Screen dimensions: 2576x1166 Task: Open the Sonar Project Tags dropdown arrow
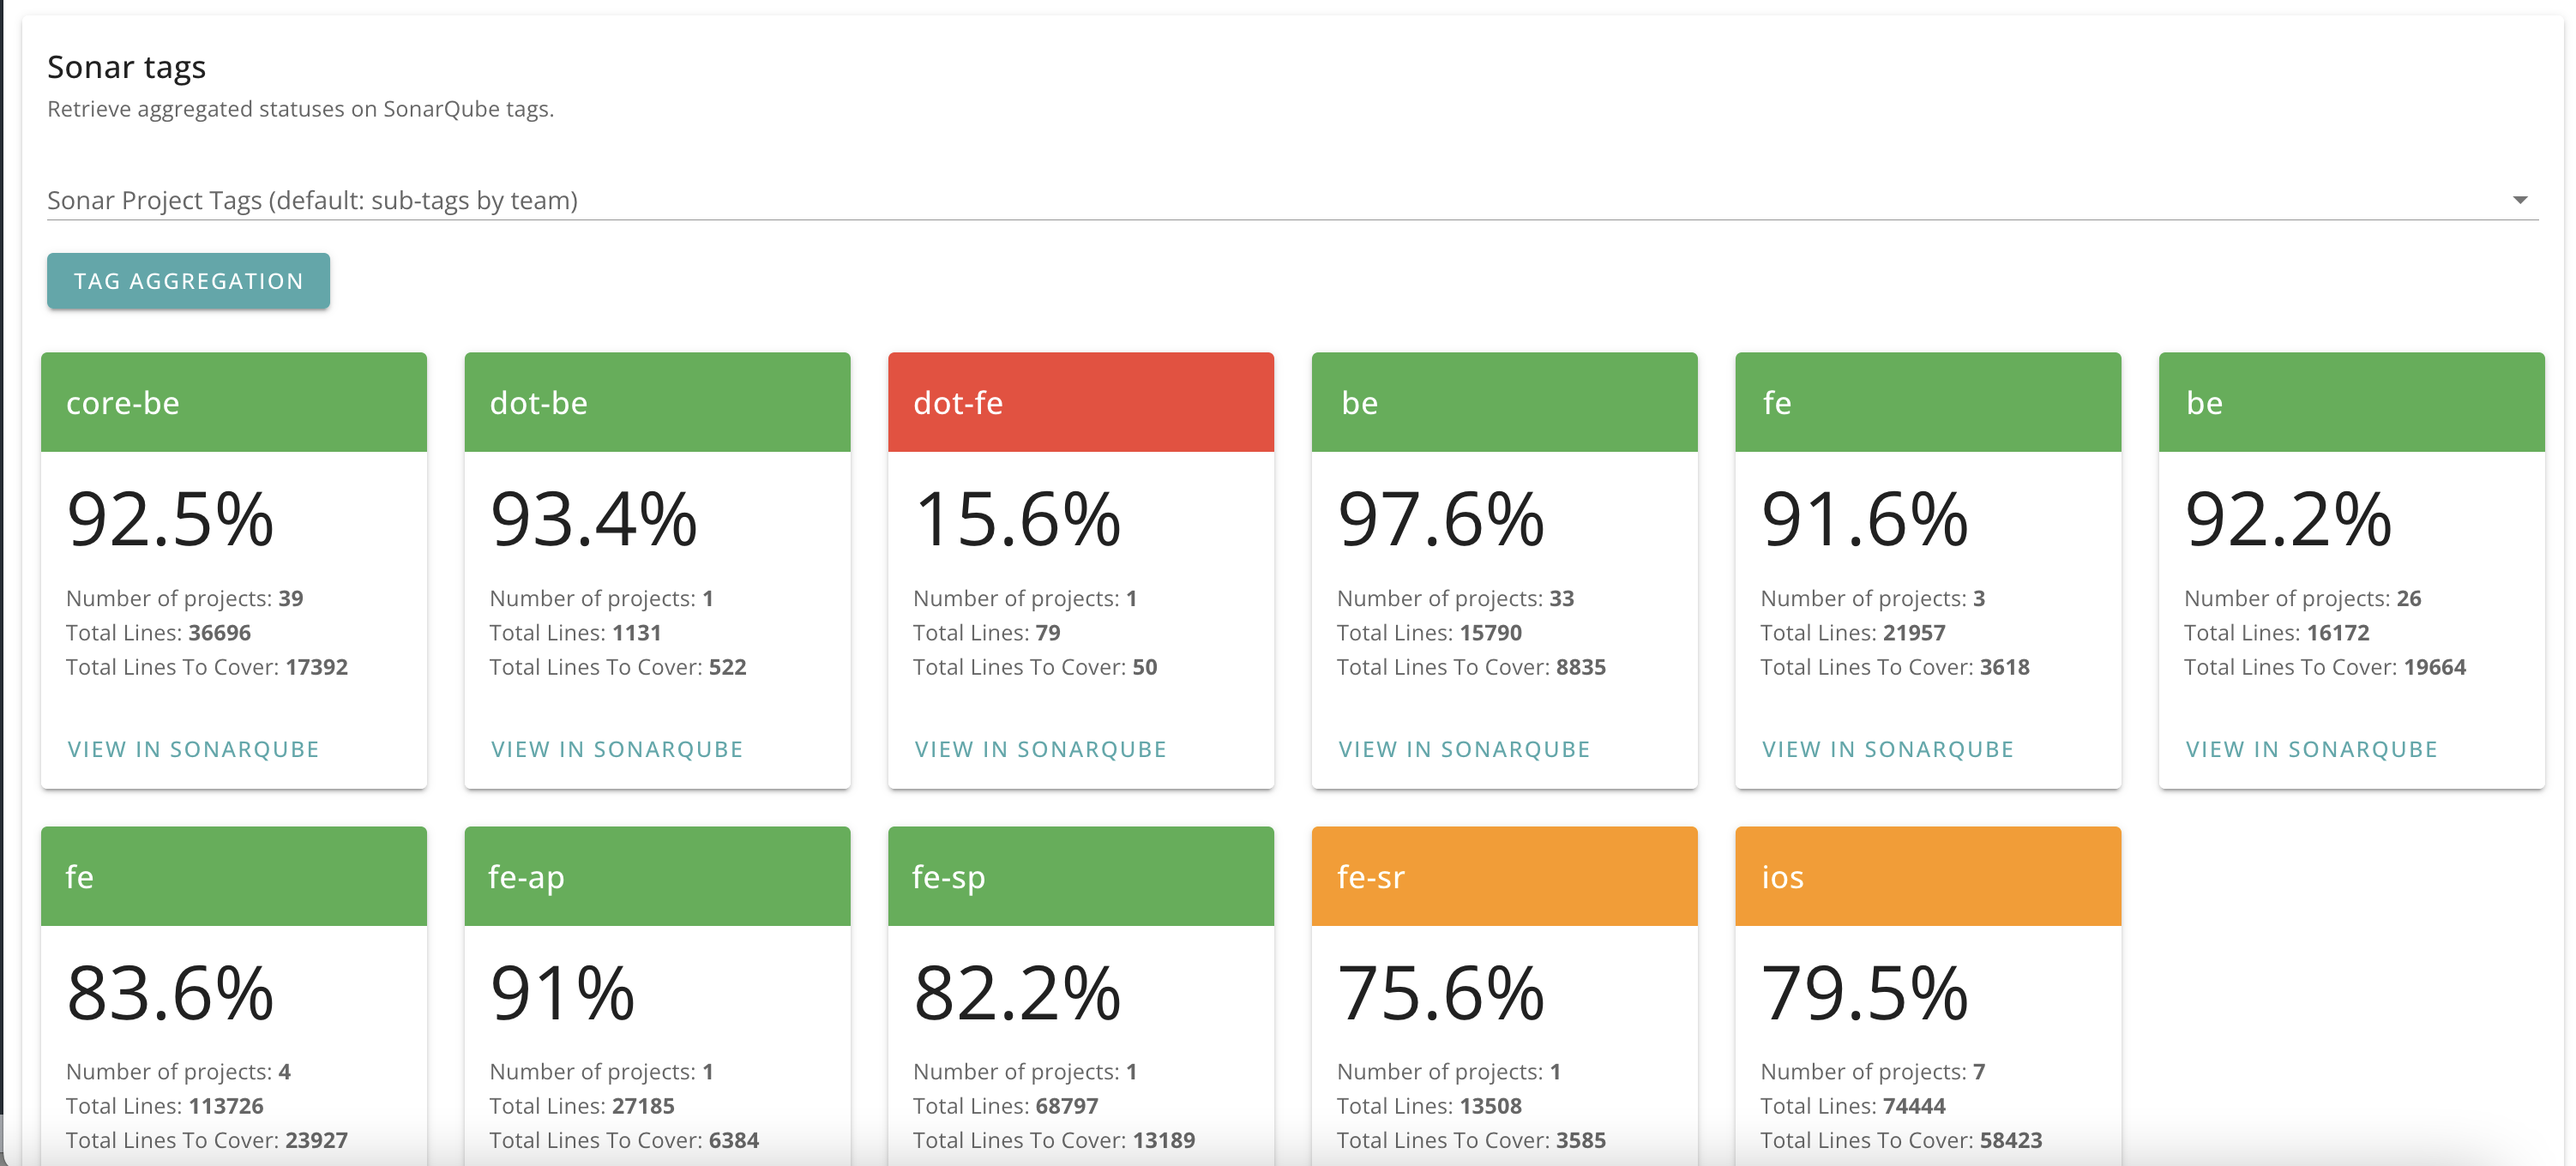click(x=2519, y=200)
